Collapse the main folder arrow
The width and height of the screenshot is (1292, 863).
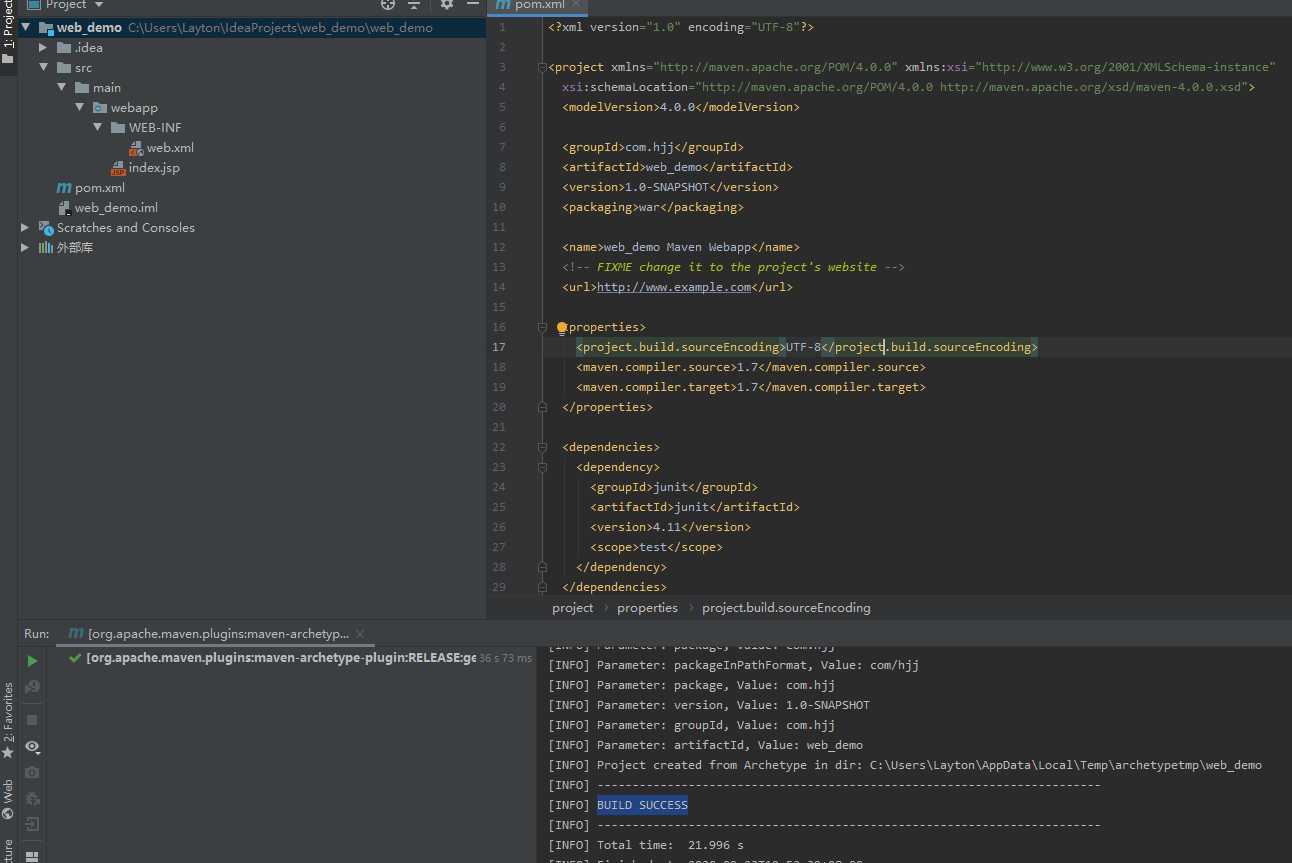point(62,88)
